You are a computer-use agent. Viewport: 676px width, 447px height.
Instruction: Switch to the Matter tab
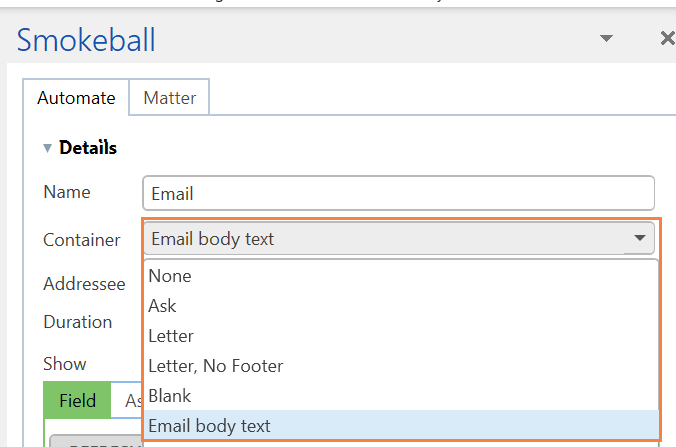[x=169, y=98]
